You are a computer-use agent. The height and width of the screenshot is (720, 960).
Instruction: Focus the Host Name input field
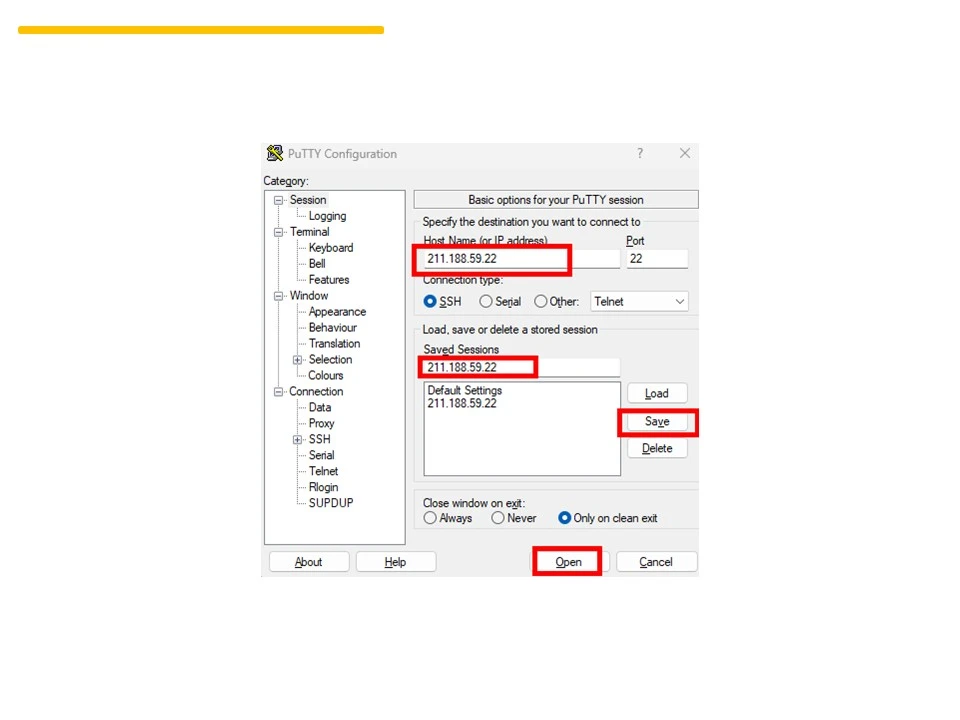[x=522, y=258]
